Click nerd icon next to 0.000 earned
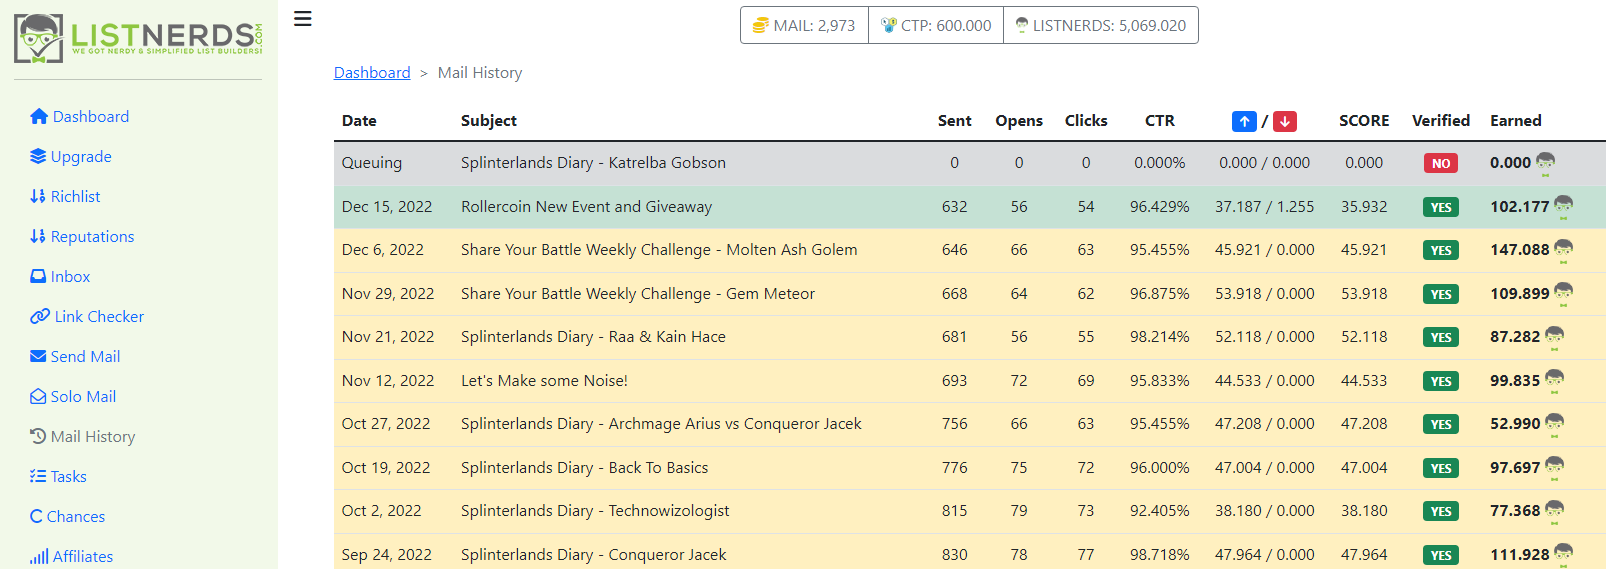The width and height of the screenshot is (1606, 569). coord(1546,164)
